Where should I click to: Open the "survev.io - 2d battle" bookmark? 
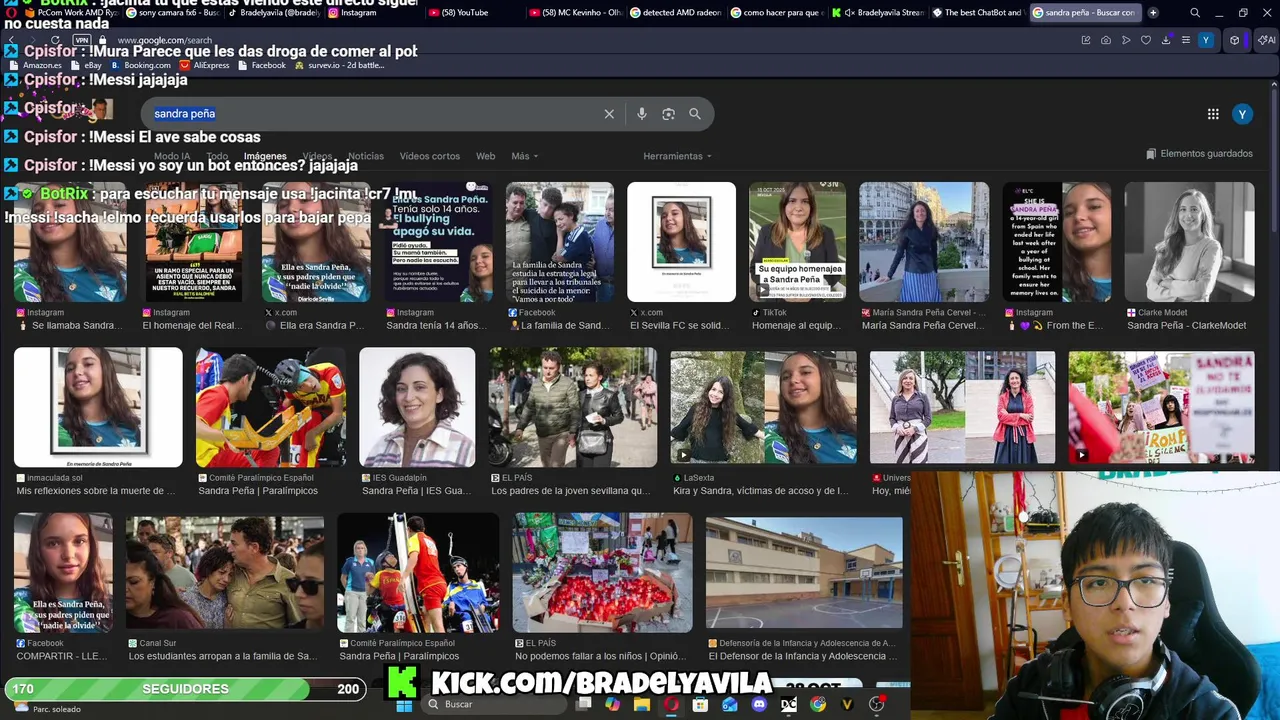(x=341, y=65)
